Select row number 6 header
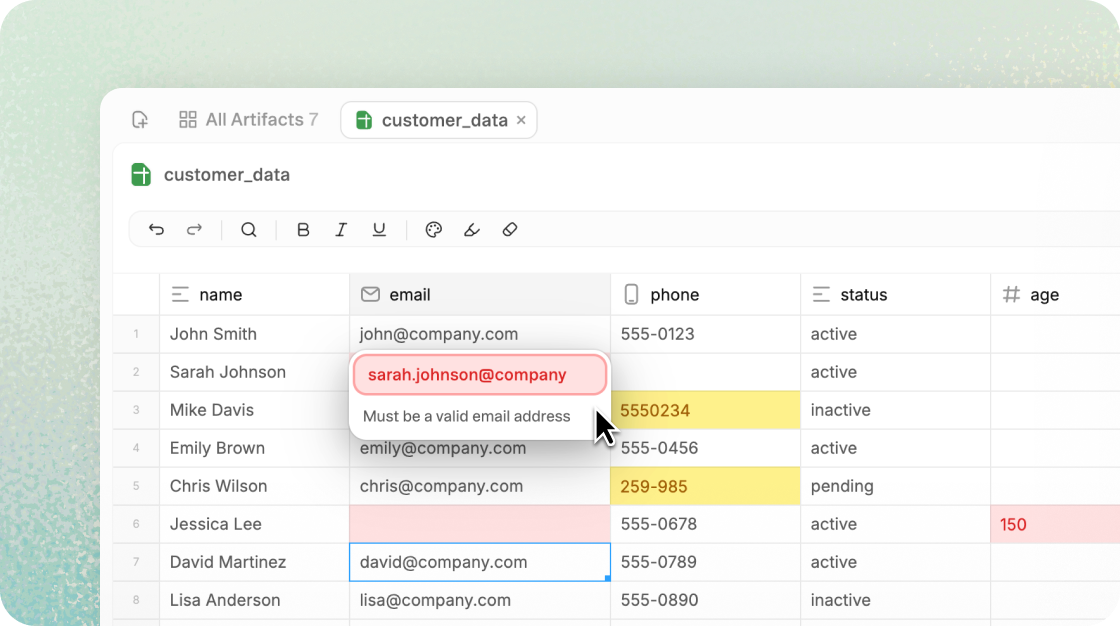The height and width of the screenshot is (626, 1120). [x=136, y=524]
